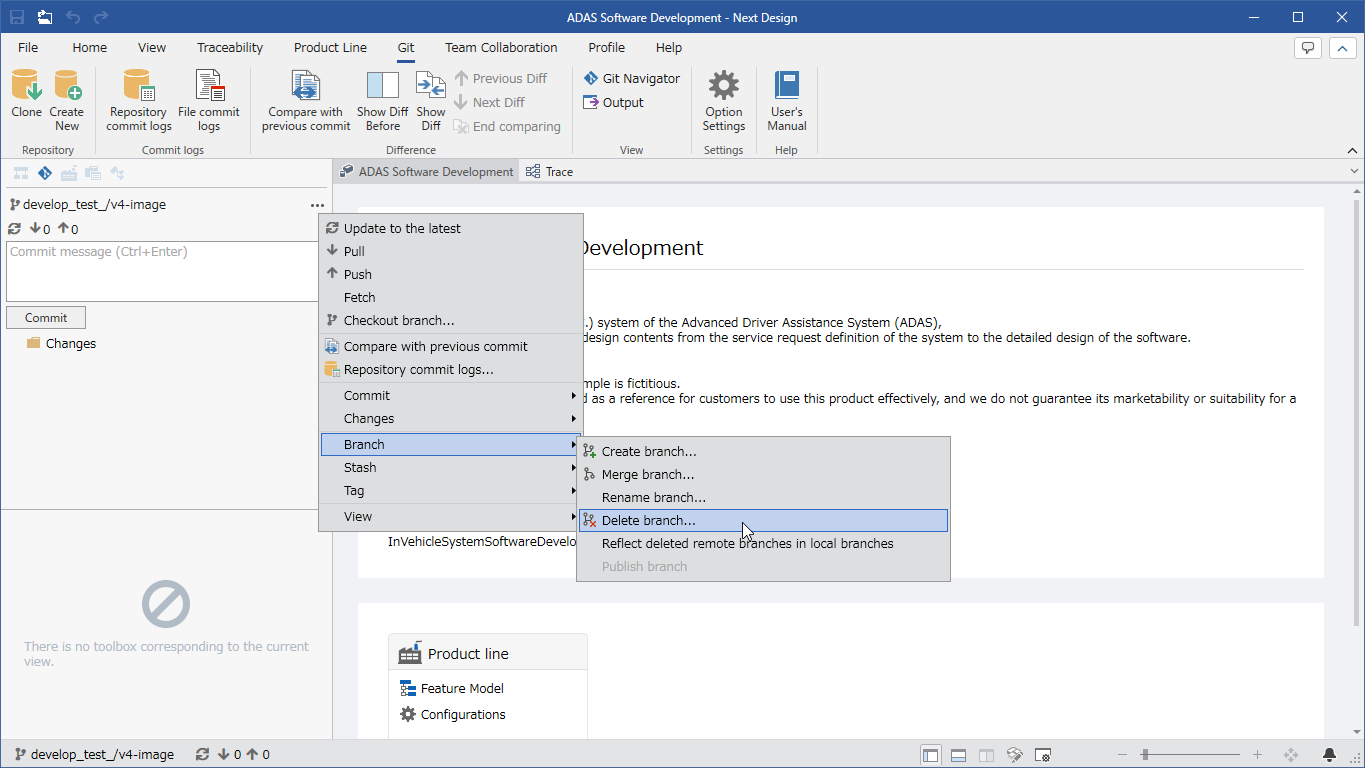The width and height of the screenshot is (1365, 768).
Task: Toggle Git Navigator panel in View group
Action: click(x=631, y=78)
